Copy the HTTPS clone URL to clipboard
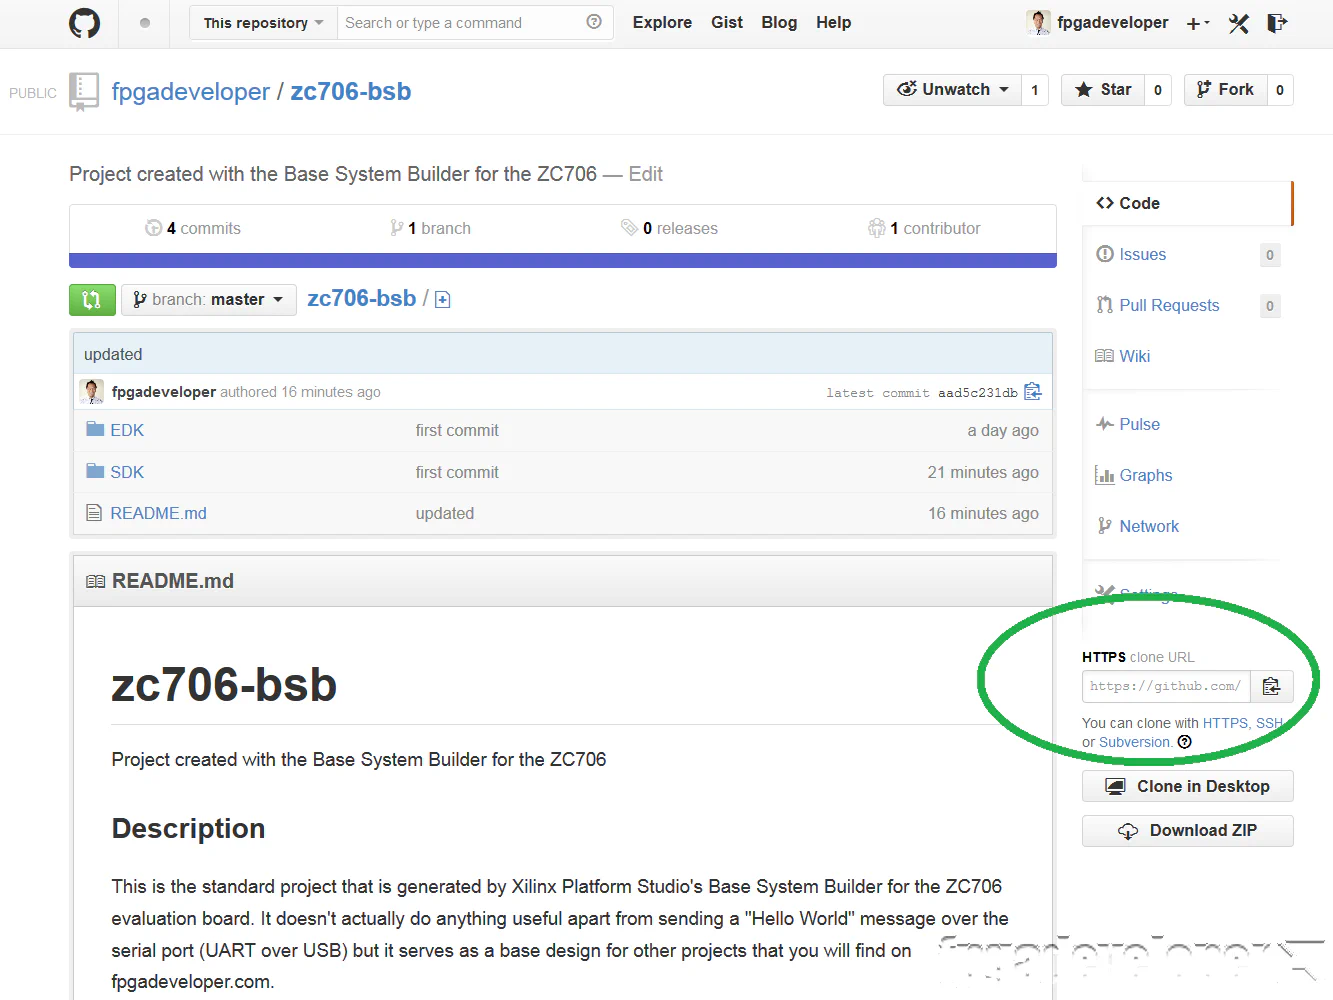 (1271, 686)
